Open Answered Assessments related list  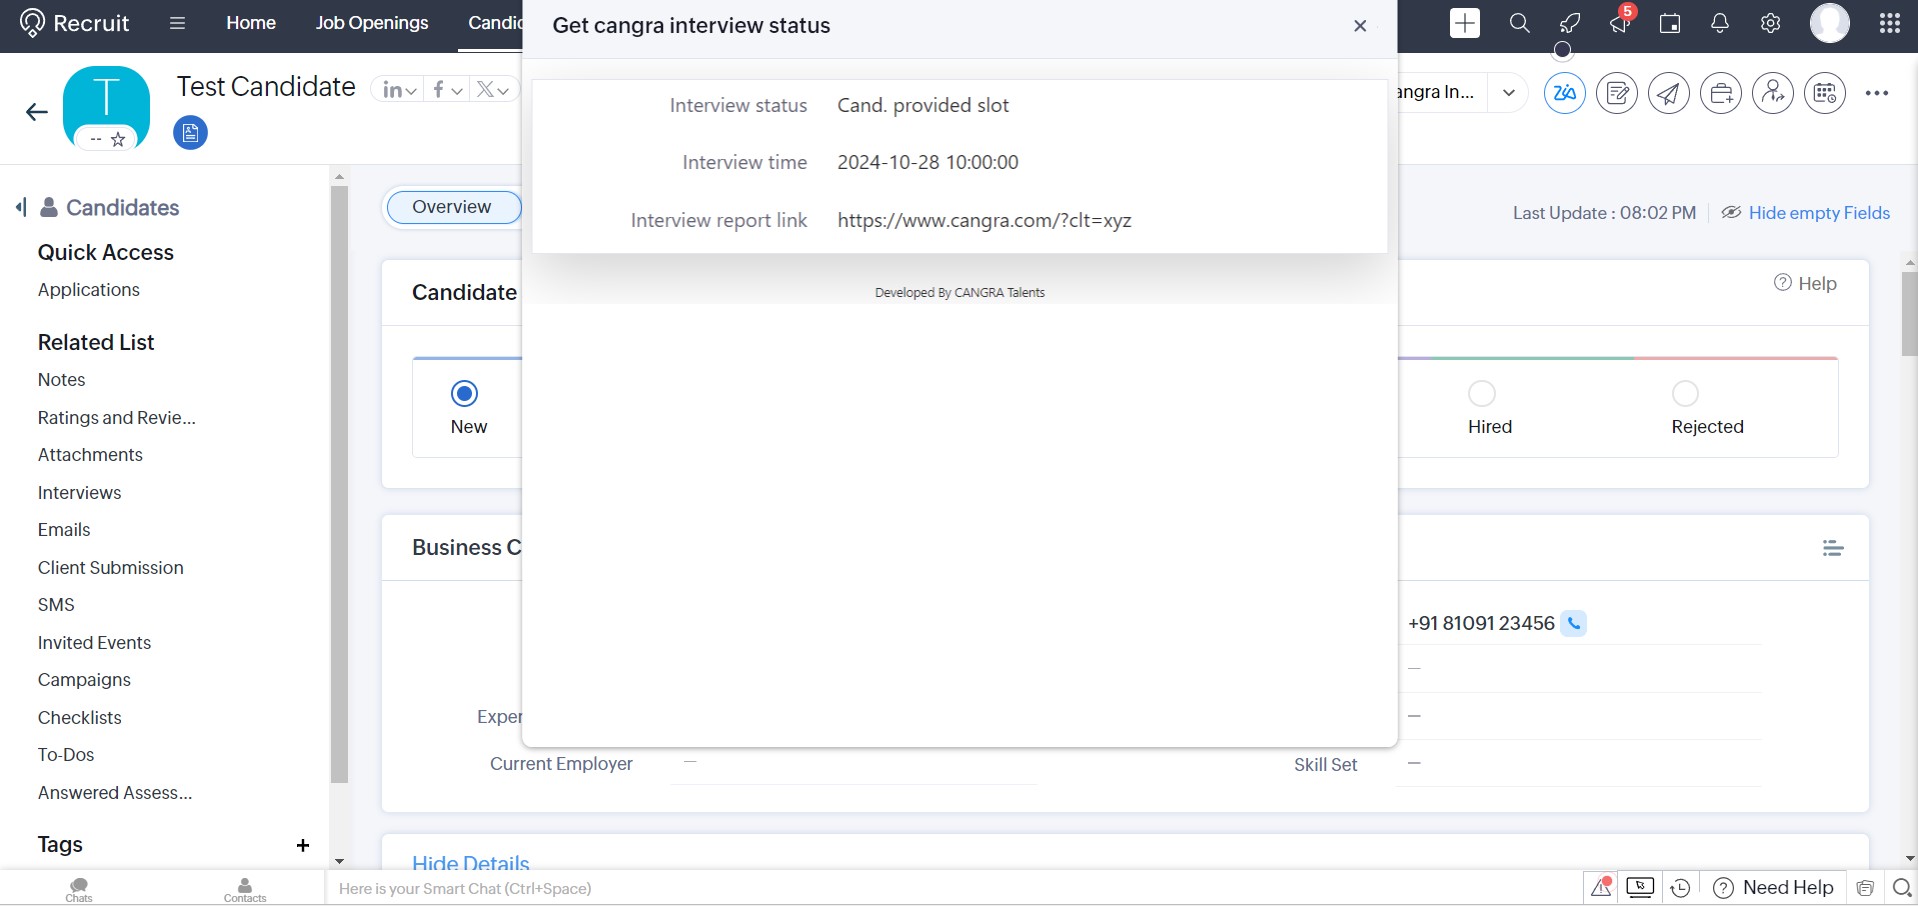(115, 793)
